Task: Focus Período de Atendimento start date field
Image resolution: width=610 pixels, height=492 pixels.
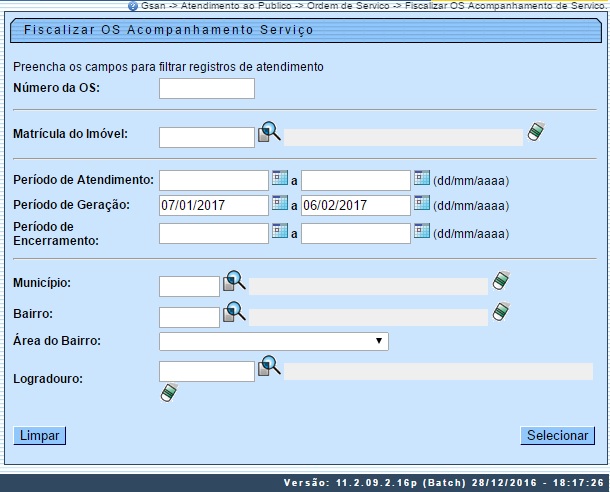Action: [x=214, y=180]
